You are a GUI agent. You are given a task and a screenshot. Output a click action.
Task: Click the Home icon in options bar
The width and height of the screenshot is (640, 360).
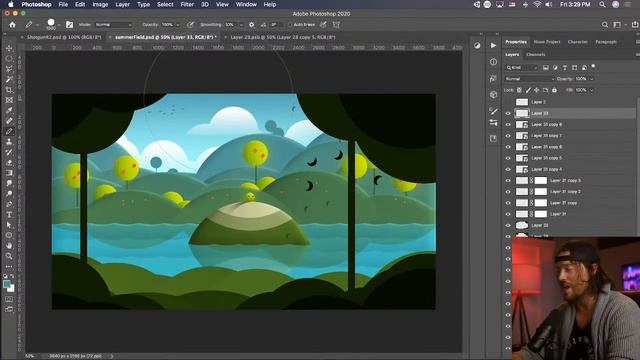(x=12, y=25)
